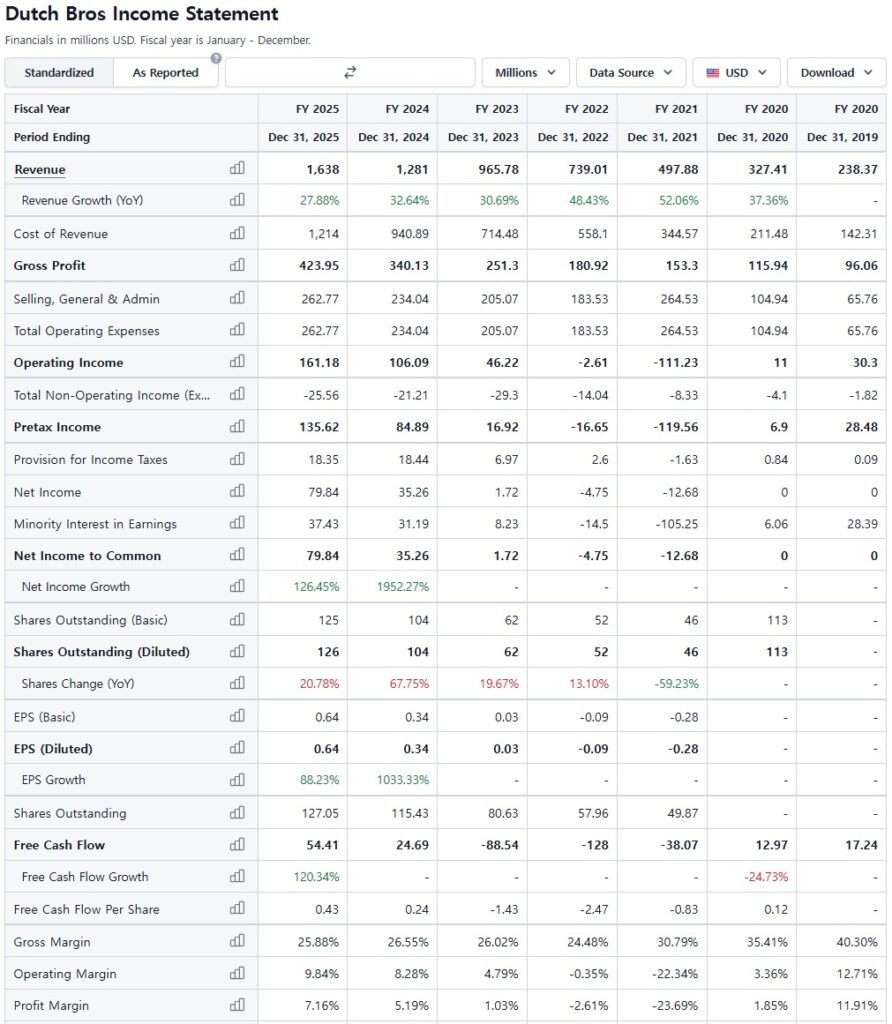
Task: Show chart for Operating Income row
Action: tap(237, 362)
